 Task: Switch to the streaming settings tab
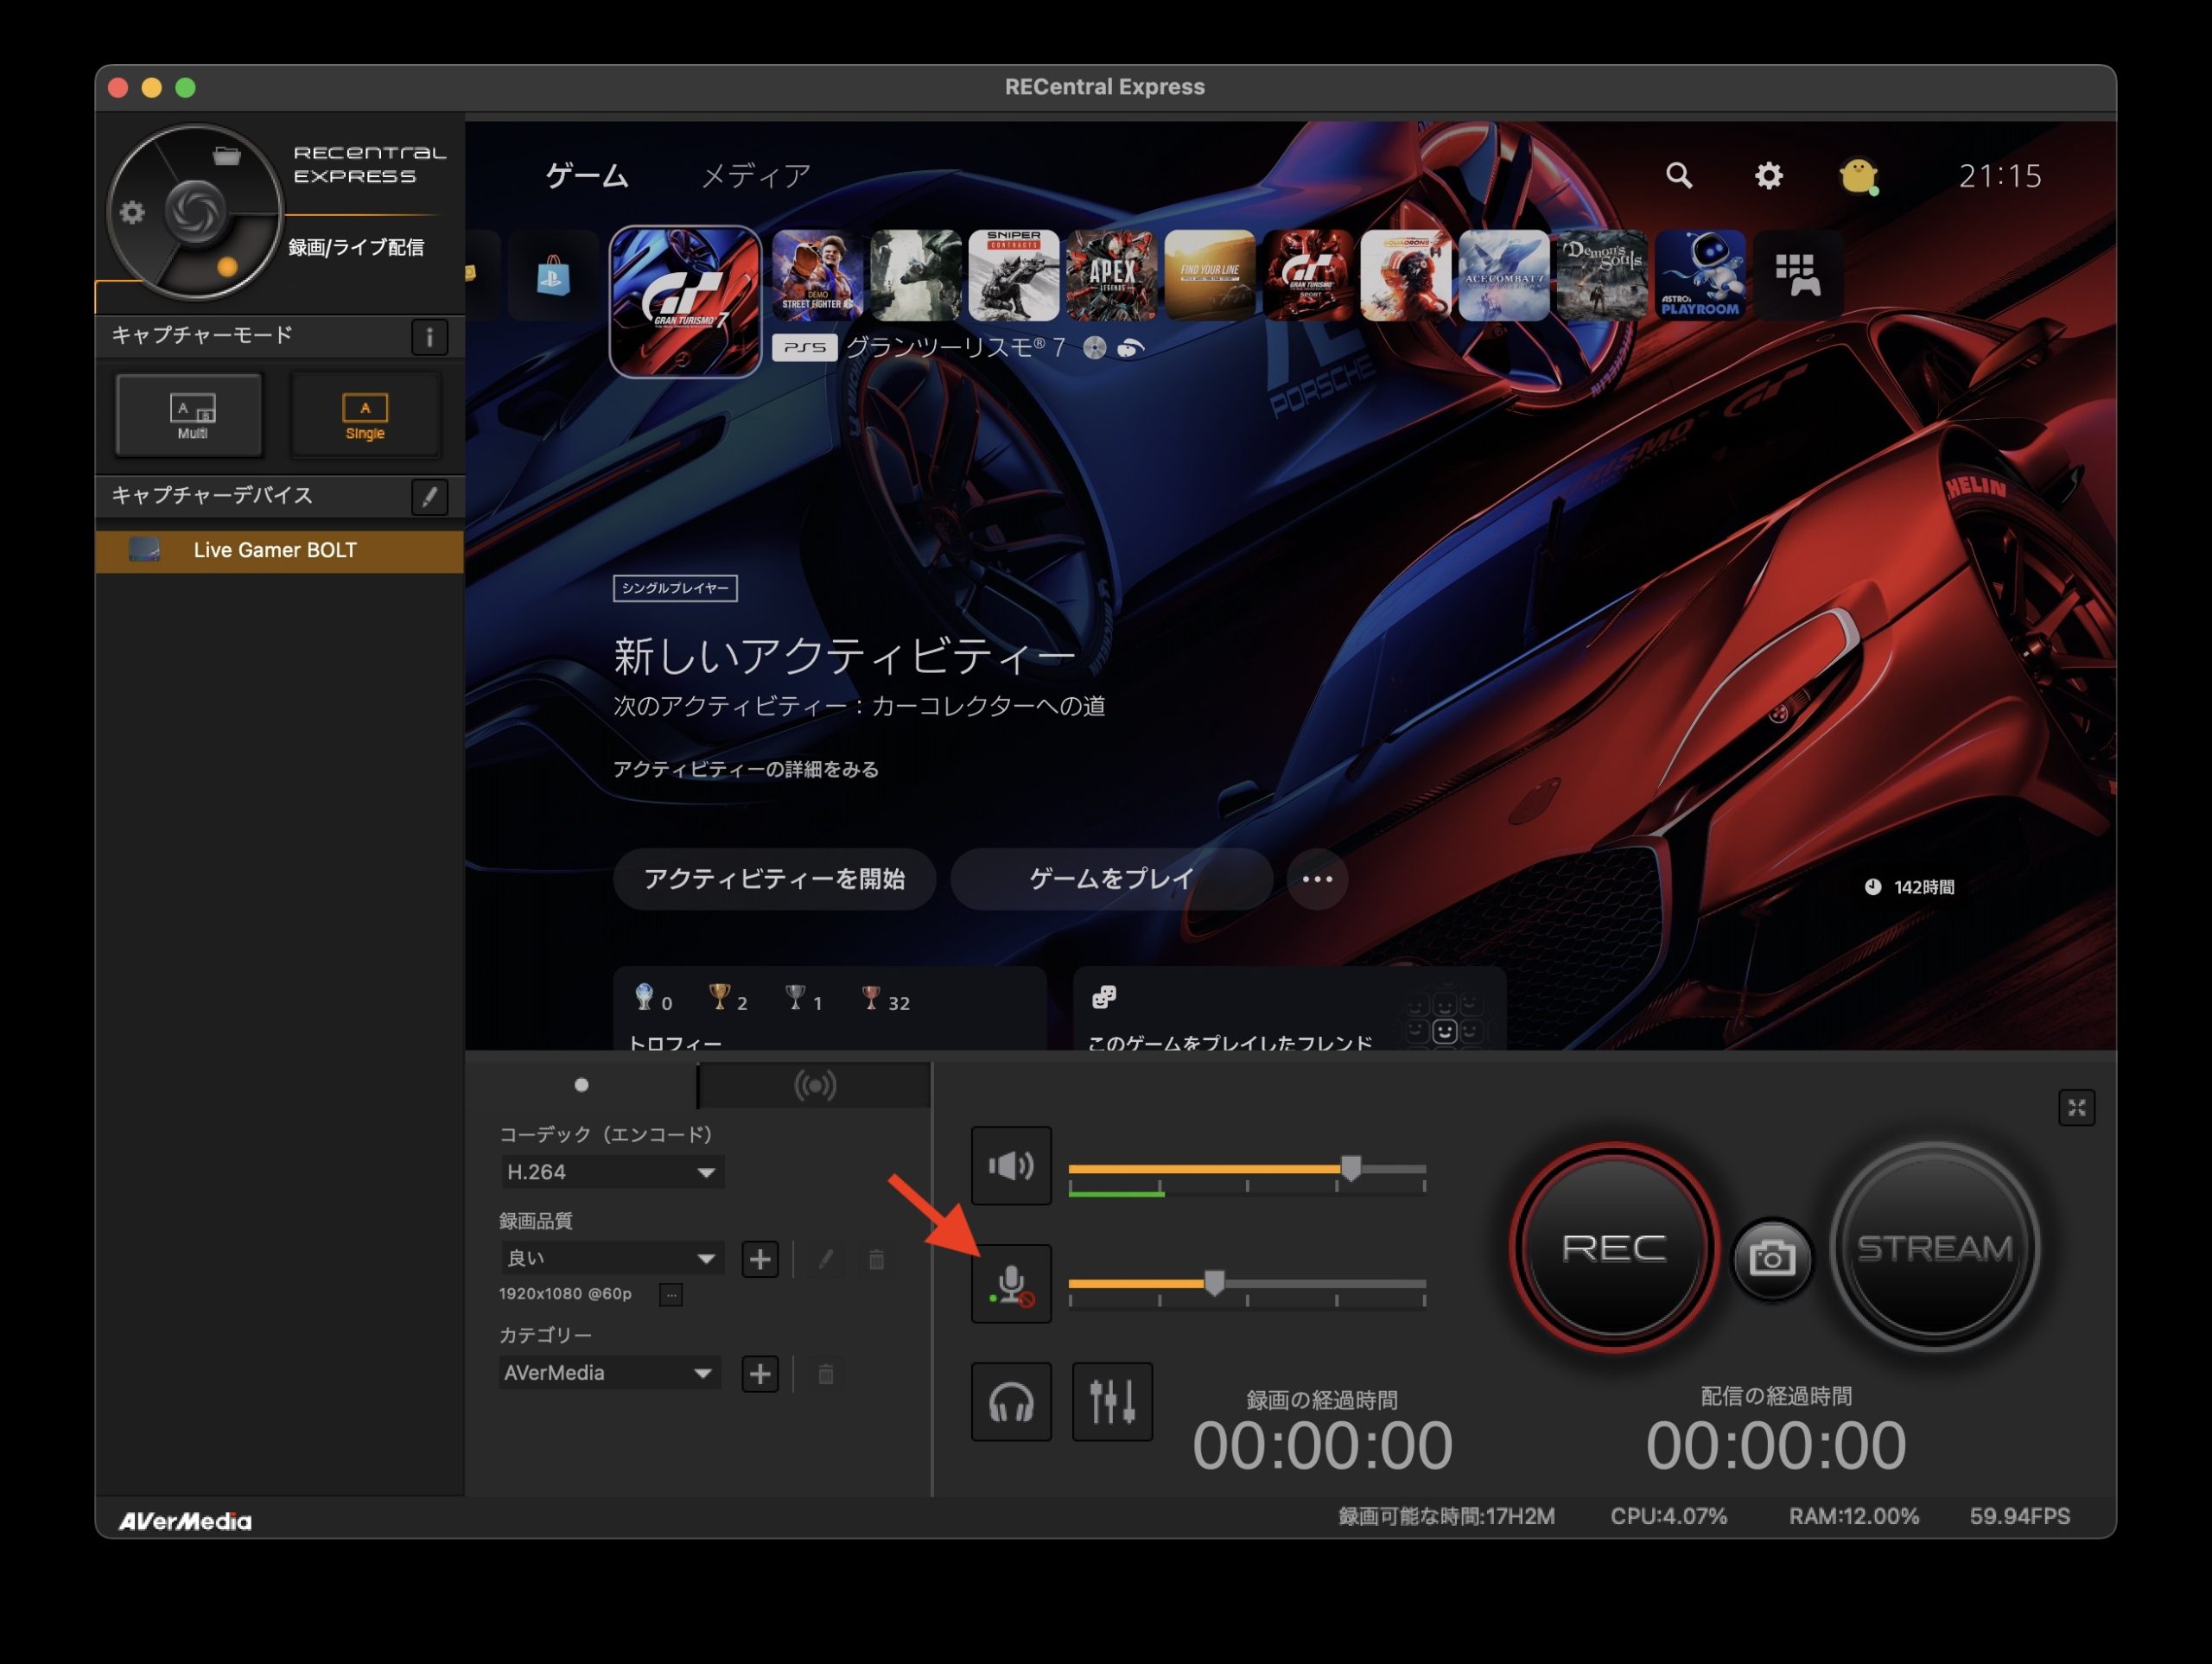coord(814,1086)
